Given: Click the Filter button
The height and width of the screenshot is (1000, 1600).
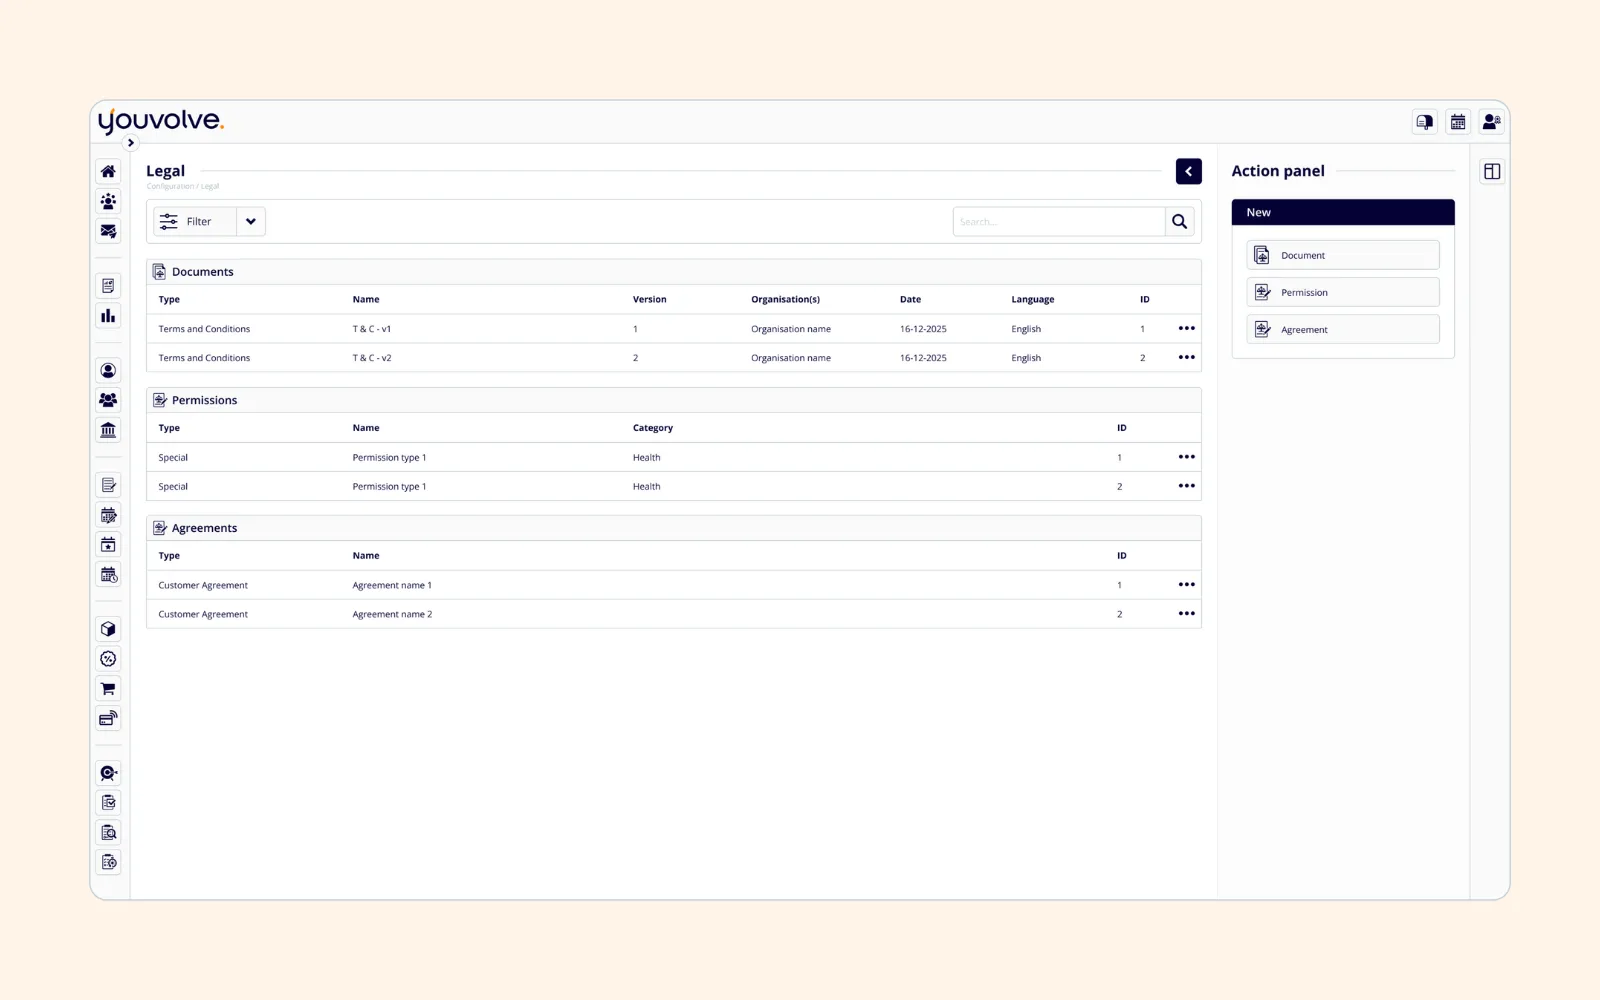Looking at the screenshot, I should [x=195, y=222].
